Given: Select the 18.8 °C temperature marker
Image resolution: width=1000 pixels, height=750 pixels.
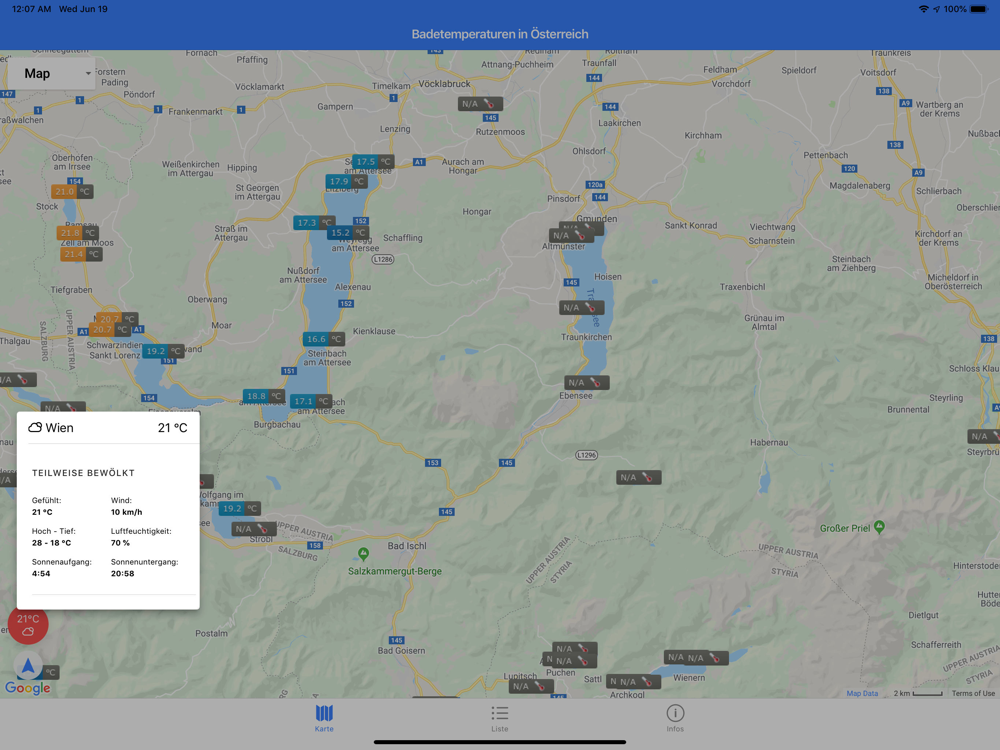Looking at the screenshot, I should point(263,396).
